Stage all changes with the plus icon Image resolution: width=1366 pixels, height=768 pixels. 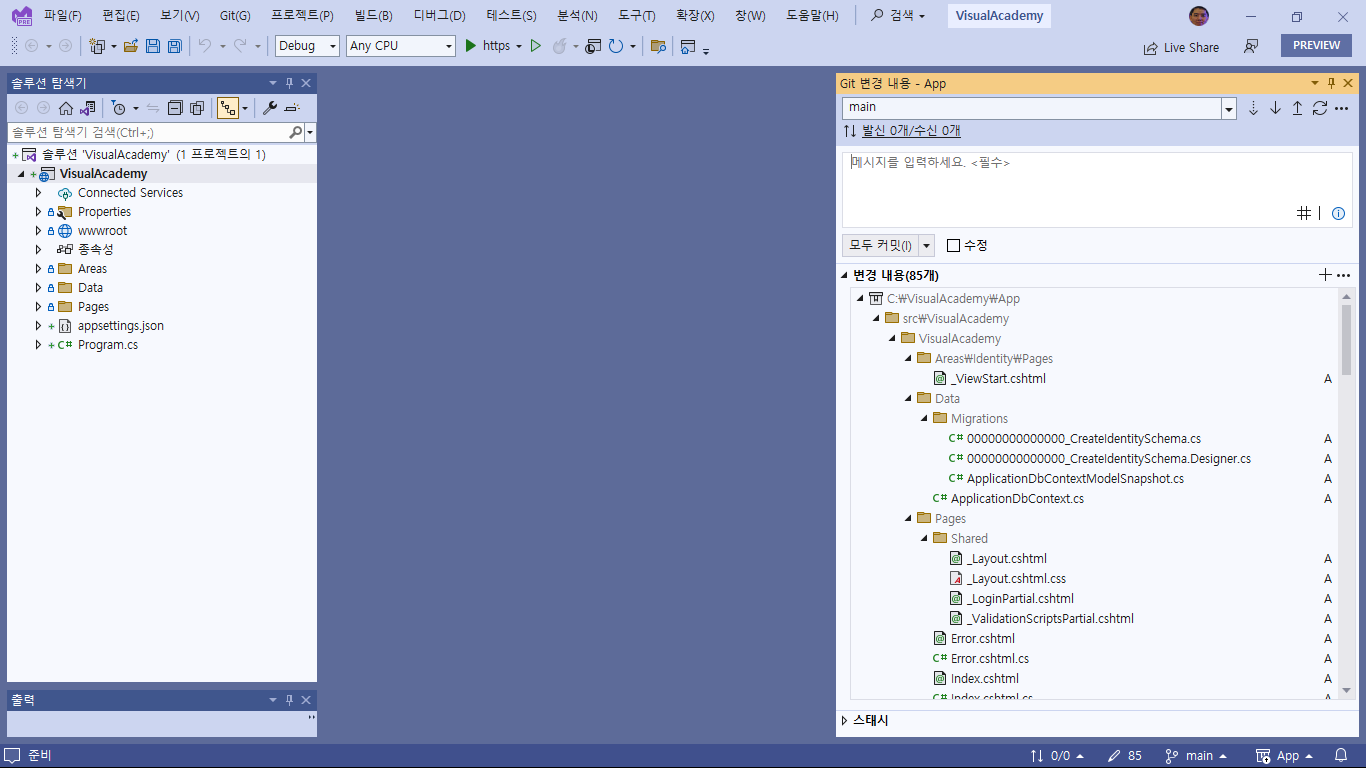pyautogui.click(x=1324, y=275)
